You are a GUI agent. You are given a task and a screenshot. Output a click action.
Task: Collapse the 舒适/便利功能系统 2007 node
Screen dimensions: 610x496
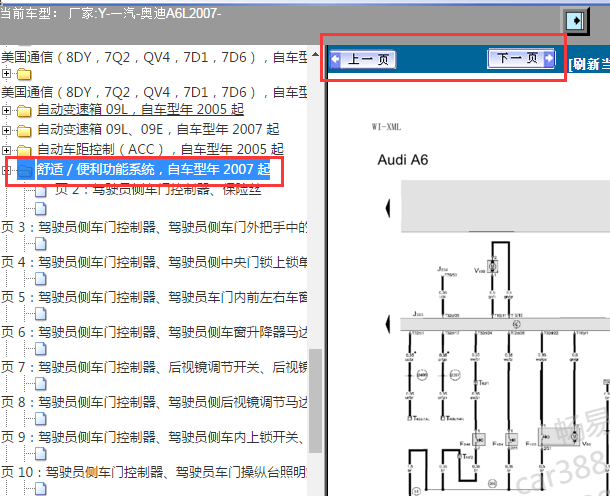pyautogui.click(x=6, y=170)
